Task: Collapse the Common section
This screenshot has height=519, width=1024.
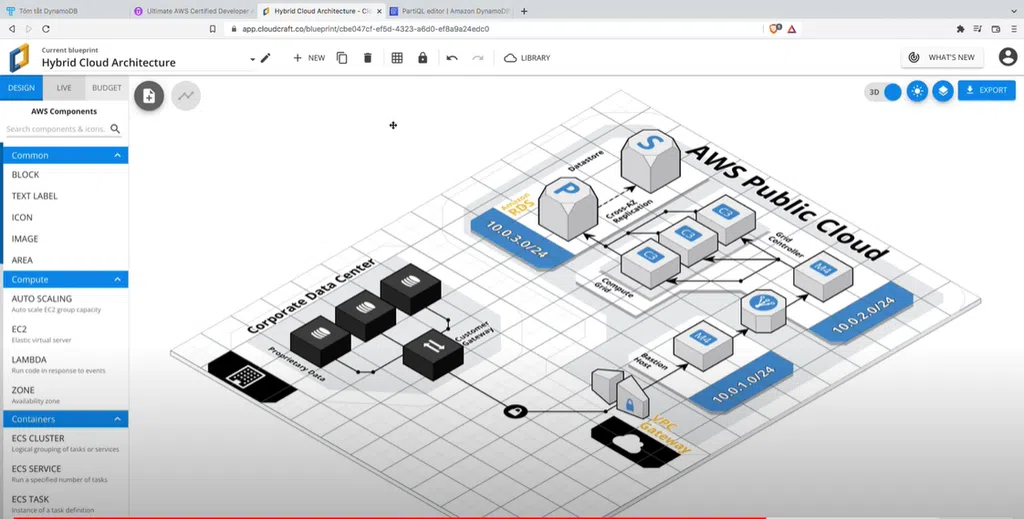Action: click(118, 155)
